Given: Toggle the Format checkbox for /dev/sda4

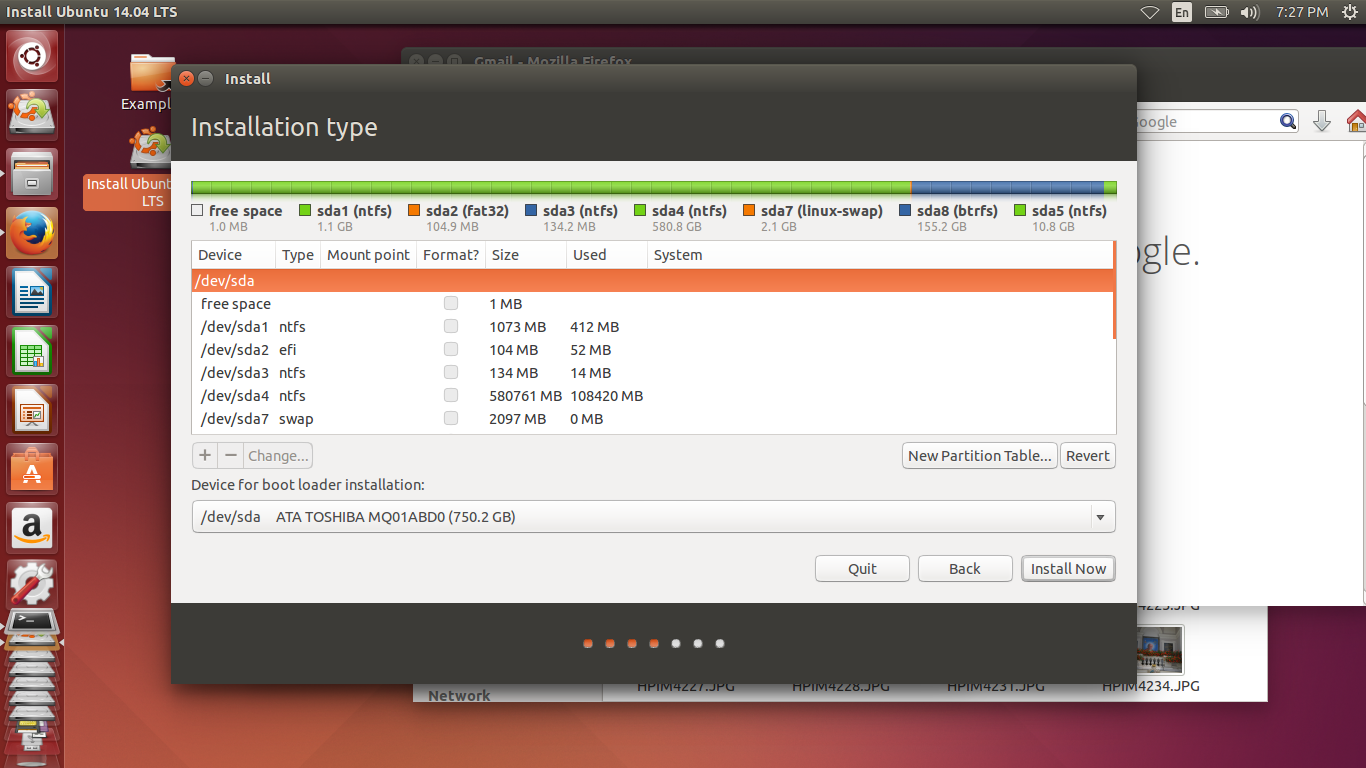Looking at the screenshot, I should point(451,395).
